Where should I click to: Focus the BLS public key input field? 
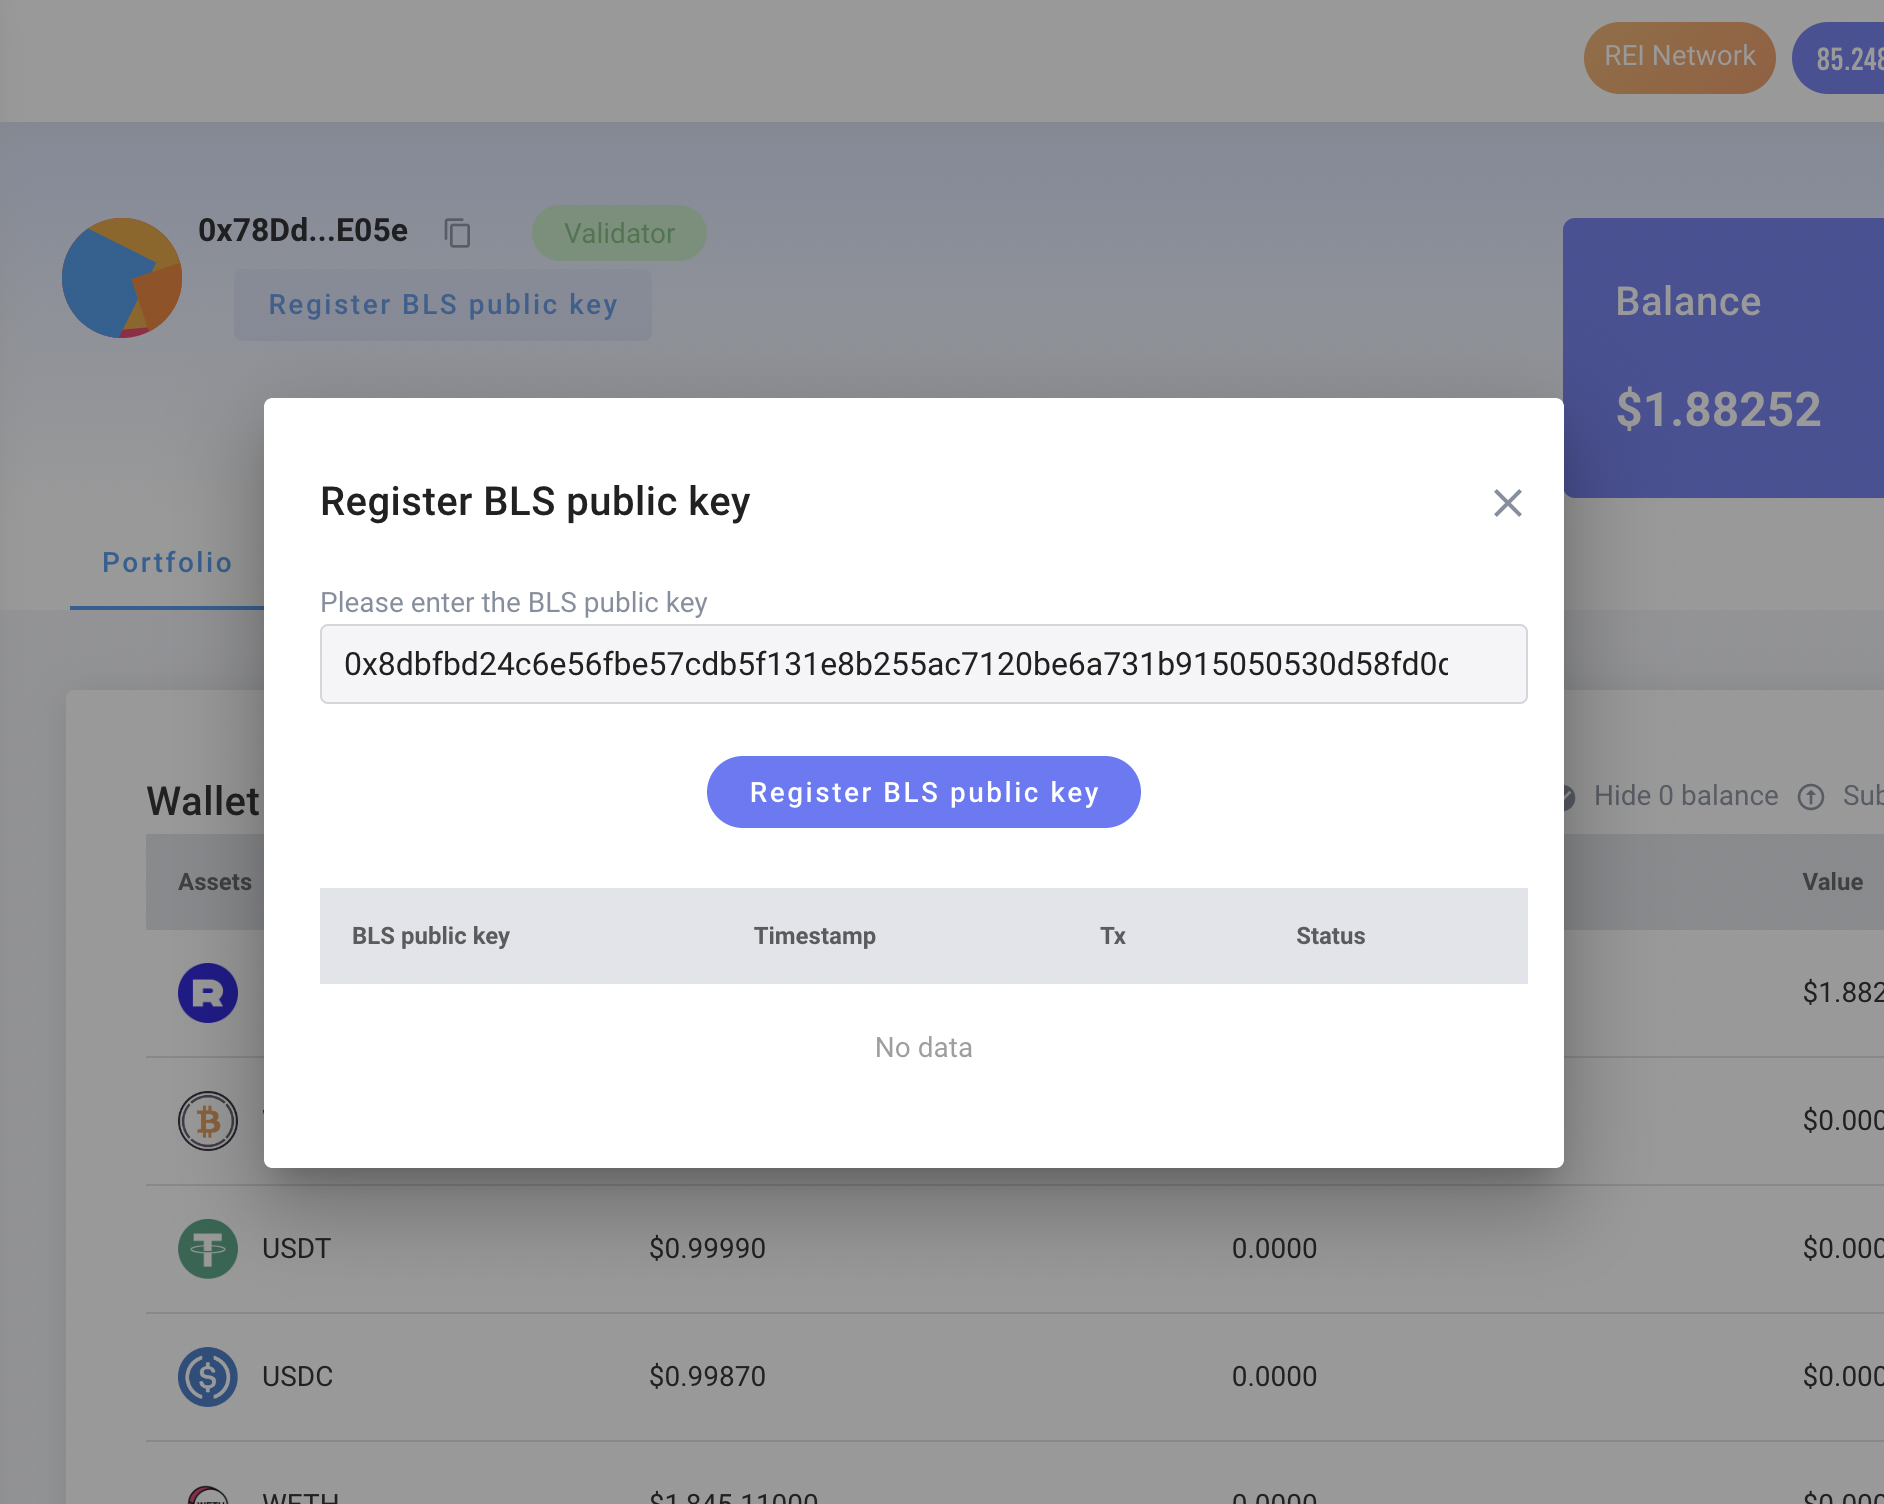click(923, 664)
